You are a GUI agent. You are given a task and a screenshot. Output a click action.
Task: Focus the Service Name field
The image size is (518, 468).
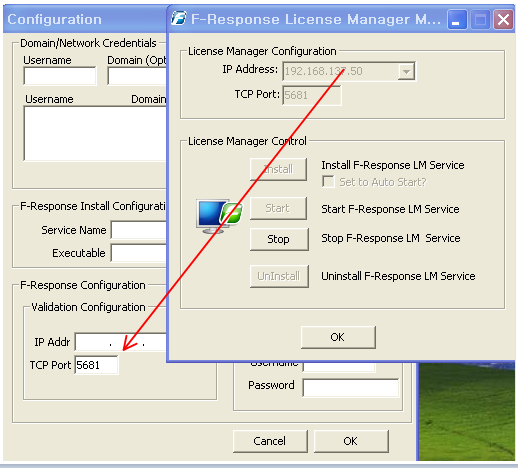coord(139,230)
